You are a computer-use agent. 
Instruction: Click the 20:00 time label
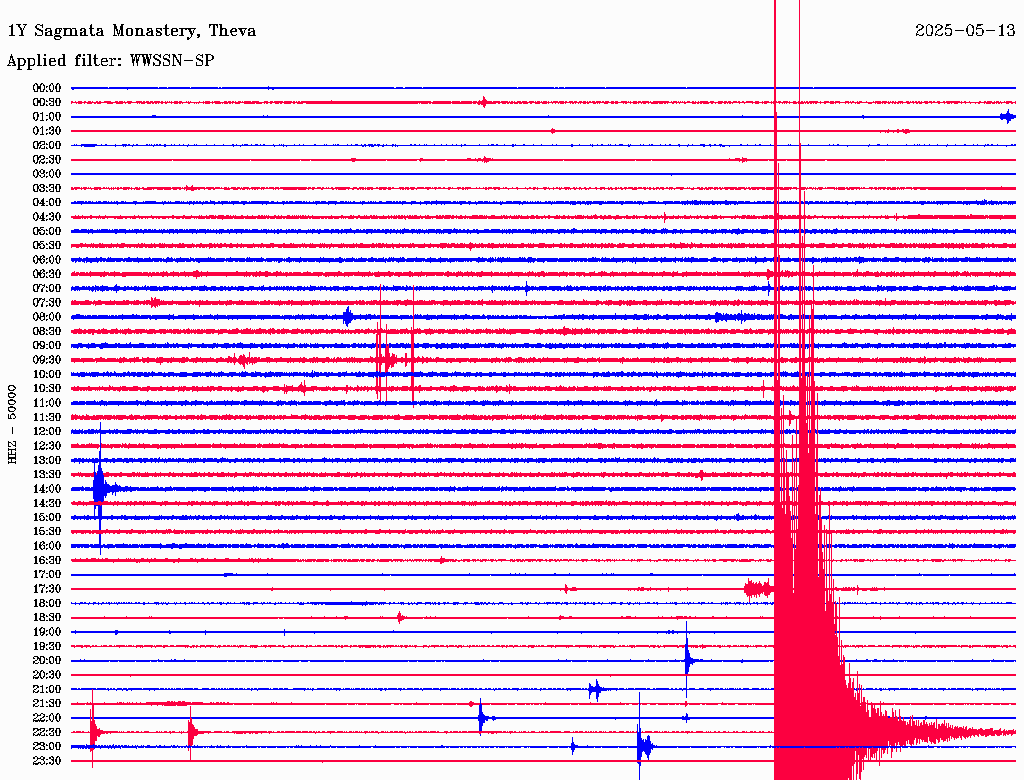pyautogui.click(x=47, y=660)
